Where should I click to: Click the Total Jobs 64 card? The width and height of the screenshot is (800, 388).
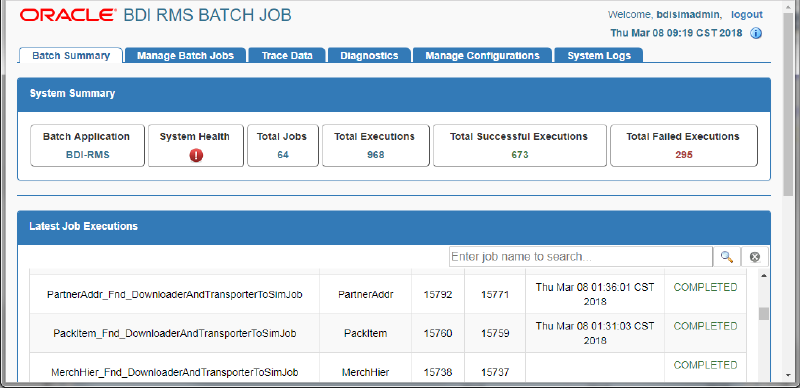[x=283, y=146]
